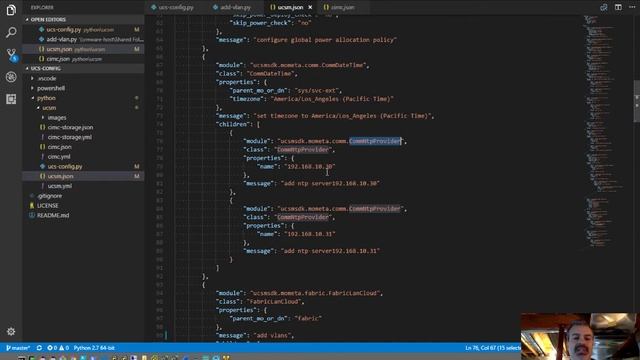The image size is (640, 360).
Task: Open cimc-storage.yml in file tree
Action: click(x=69, y=137)
